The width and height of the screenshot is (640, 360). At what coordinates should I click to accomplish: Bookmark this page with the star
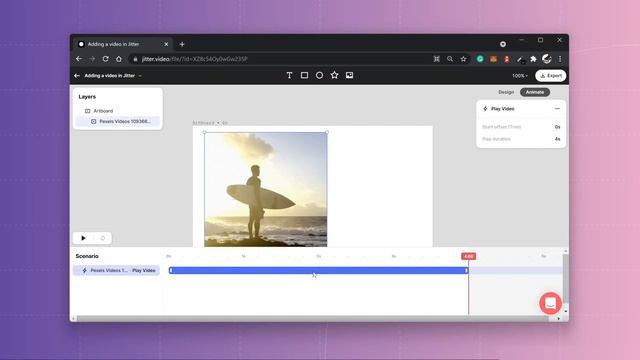463,59
